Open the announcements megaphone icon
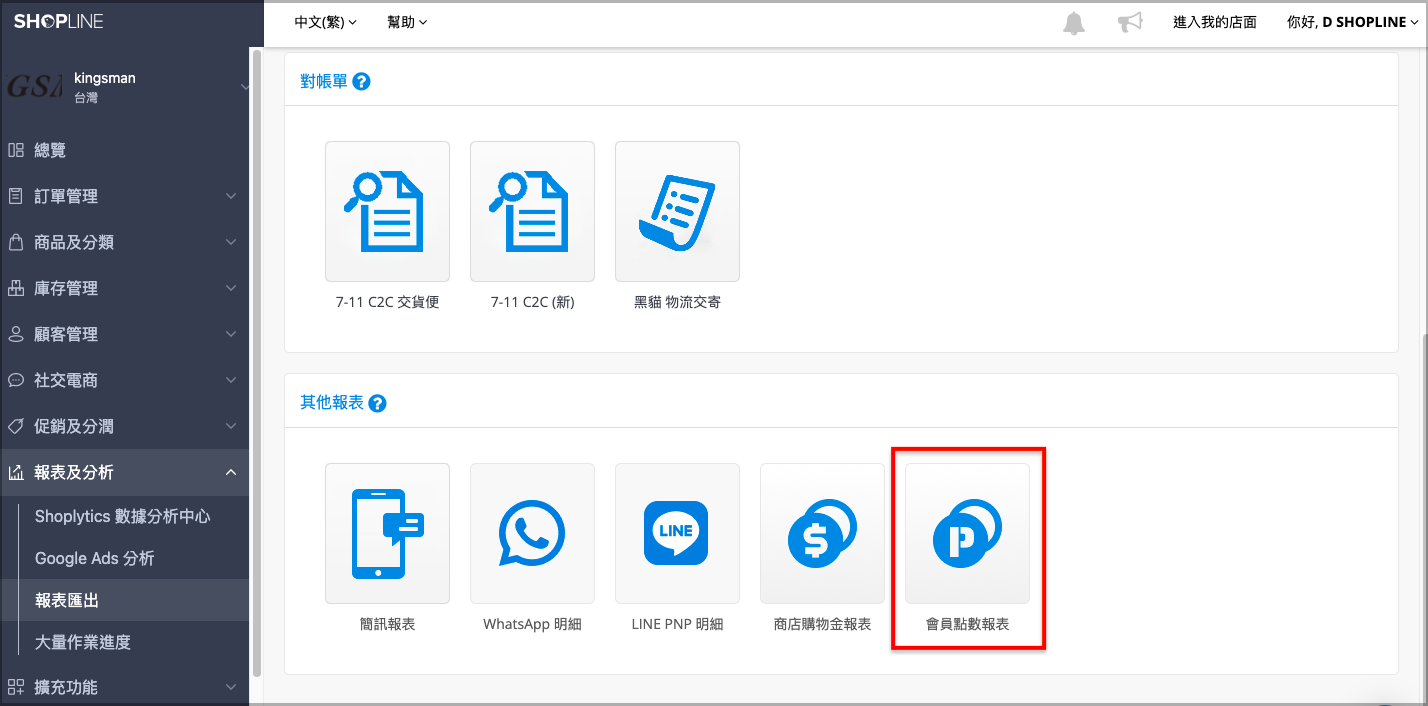Viewport: 1428px width, 706px height. point(1130,23)
